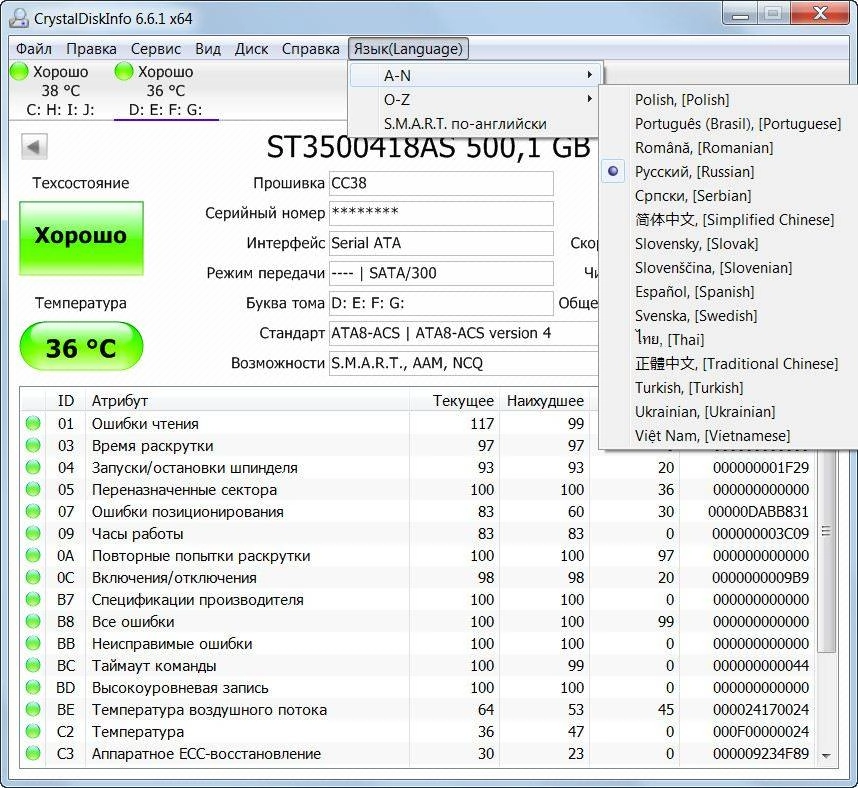This screenshot has width=858, height=788.
Task: Click the Текущее column header
Action: pos(454,401)
